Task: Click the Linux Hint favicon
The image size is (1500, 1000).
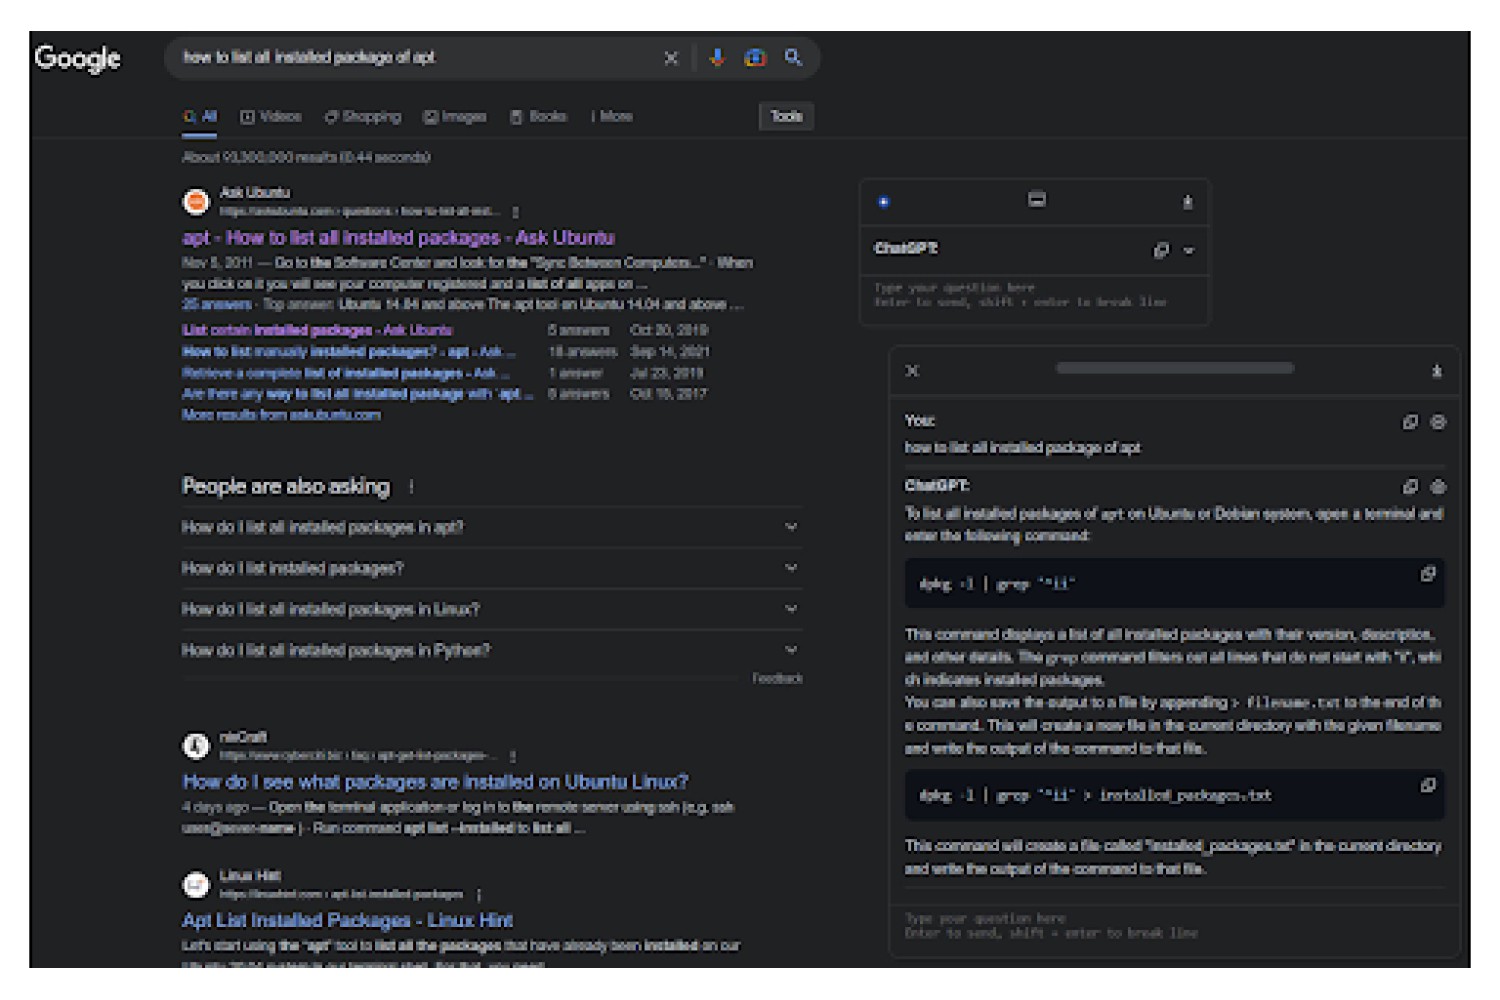Action: (196, 885)
